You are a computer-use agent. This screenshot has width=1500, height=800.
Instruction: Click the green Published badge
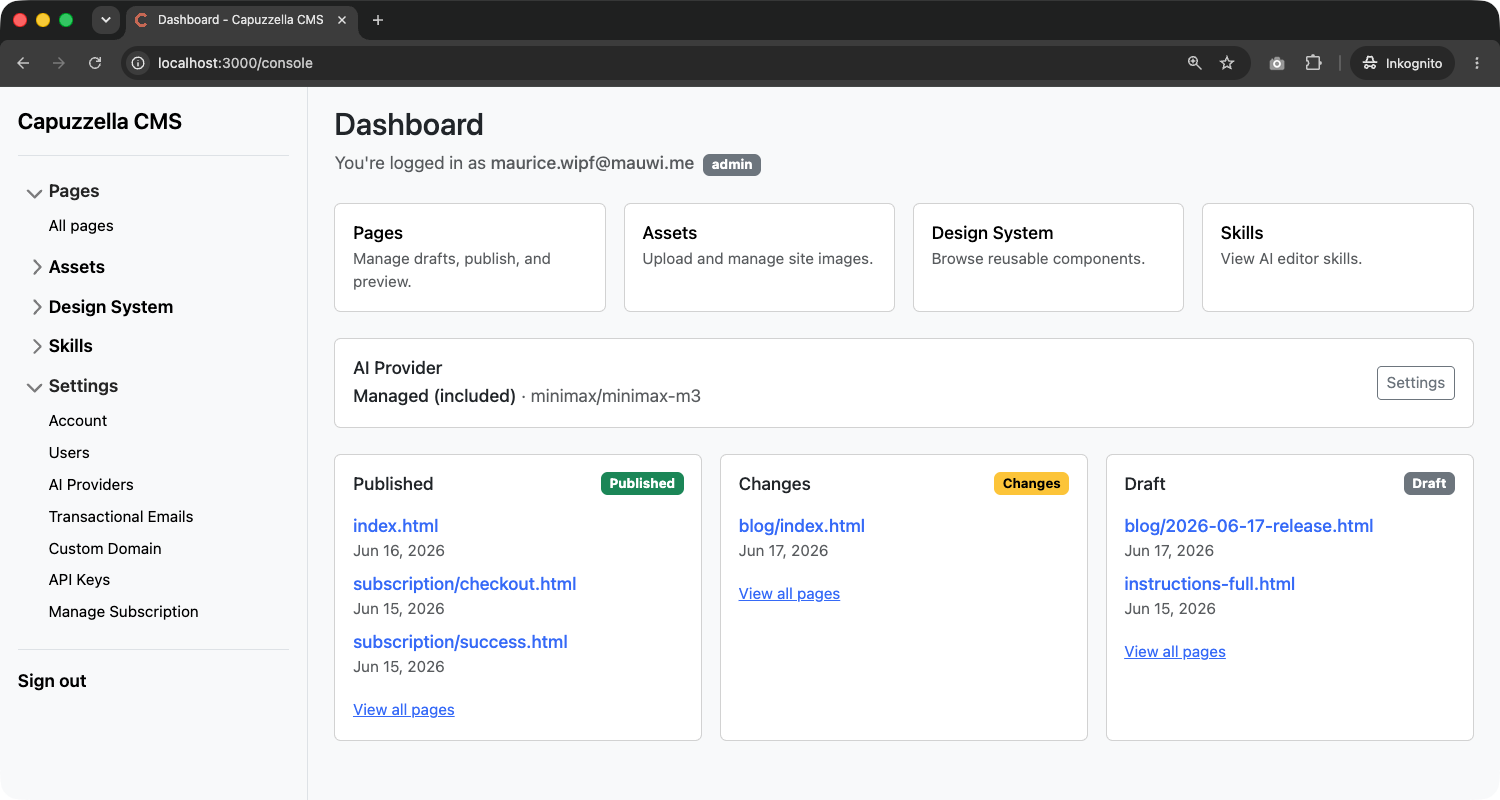point(642,484)
